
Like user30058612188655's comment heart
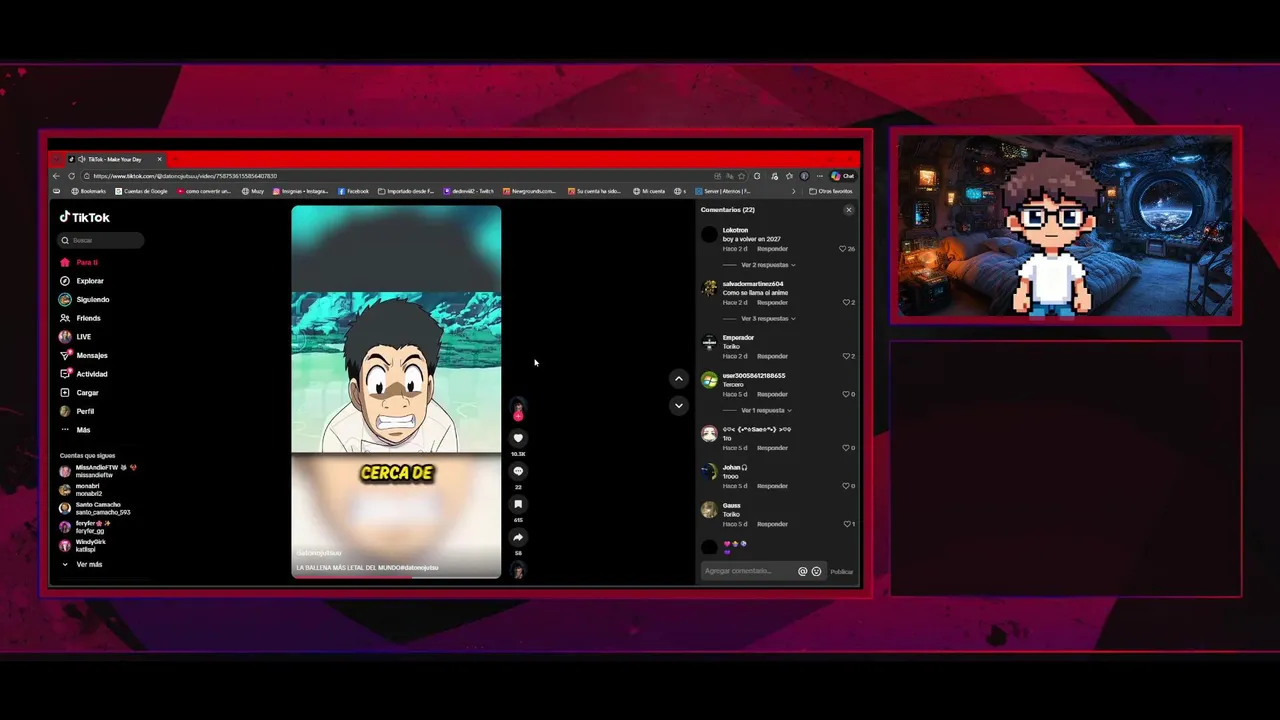pos(846,394)
